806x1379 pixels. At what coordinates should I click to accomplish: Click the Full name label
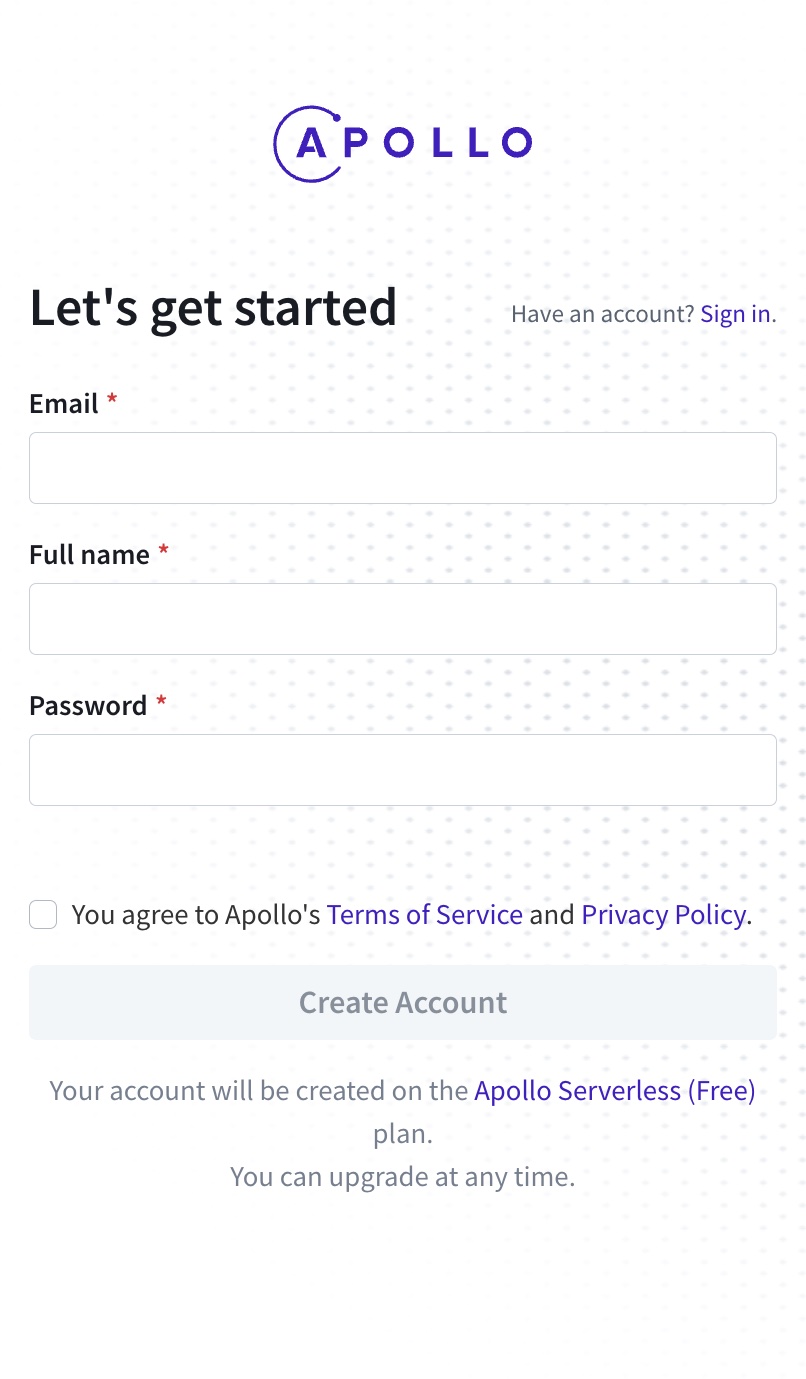point(89,554)
